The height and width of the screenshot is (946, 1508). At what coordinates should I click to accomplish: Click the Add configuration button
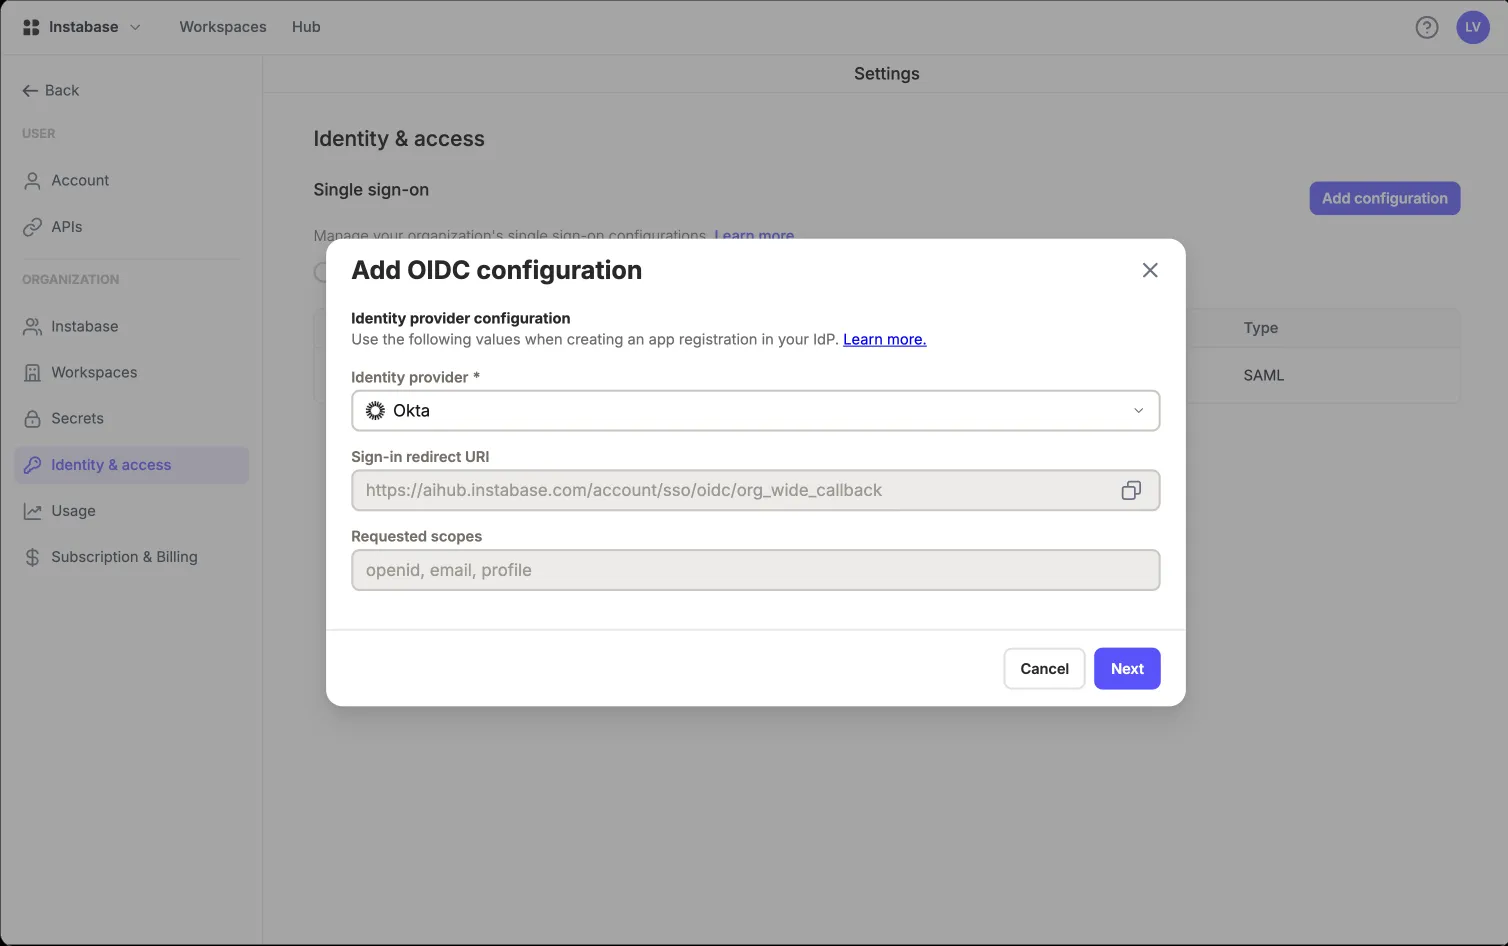[x=1385, y=198]
